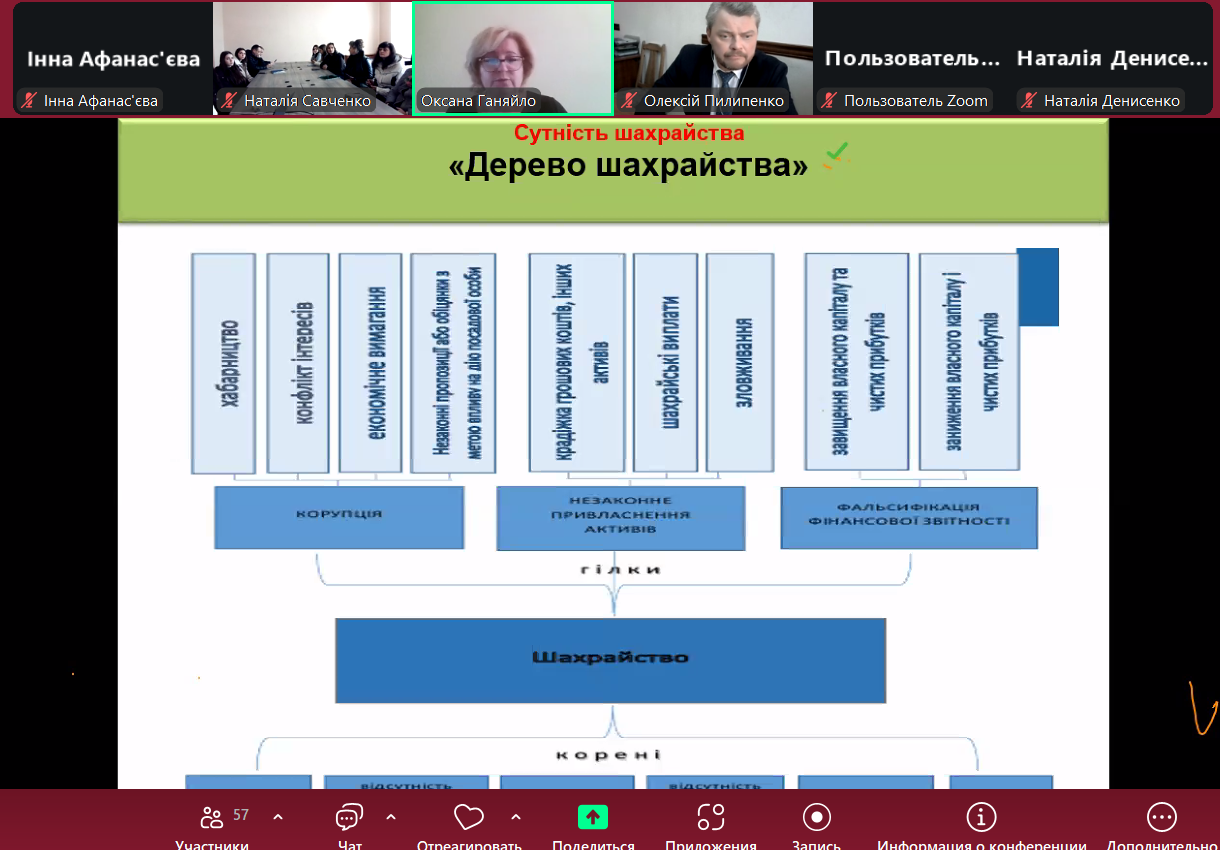
Task: Open the Чат chat icon
Action: (349, 818)
